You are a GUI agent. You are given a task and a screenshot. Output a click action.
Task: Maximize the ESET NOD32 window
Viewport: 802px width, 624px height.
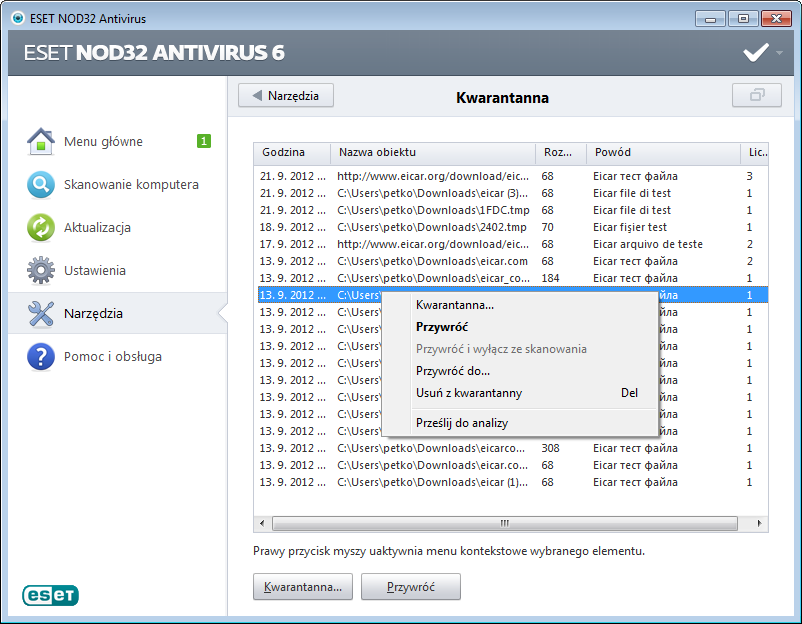click(743, 19)
